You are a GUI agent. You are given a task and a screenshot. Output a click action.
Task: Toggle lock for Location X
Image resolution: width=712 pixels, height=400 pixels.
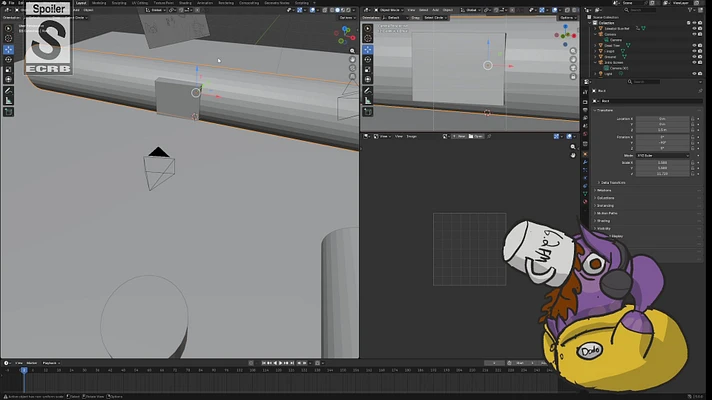point(692,119)
